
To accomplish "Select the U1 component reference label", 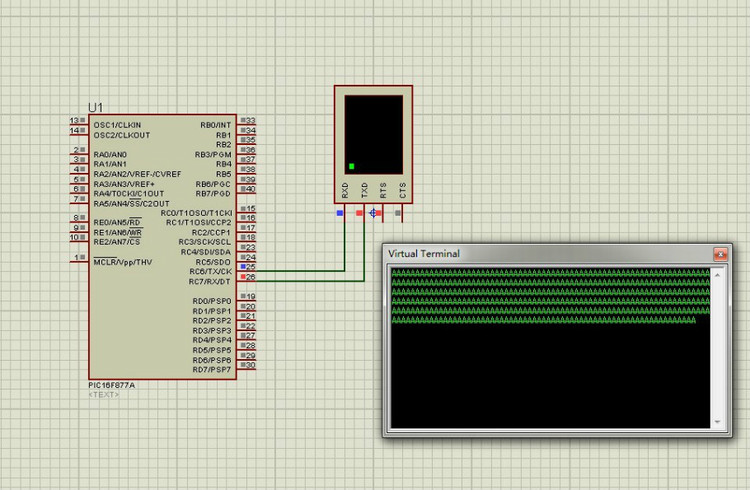I will point(96,107).
